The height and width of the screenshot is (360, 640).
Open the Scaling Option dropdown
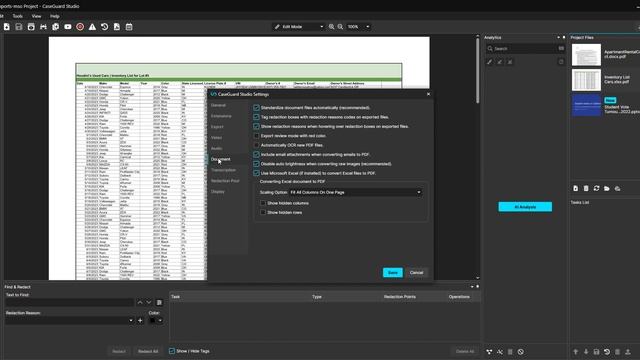click(356, 192)
